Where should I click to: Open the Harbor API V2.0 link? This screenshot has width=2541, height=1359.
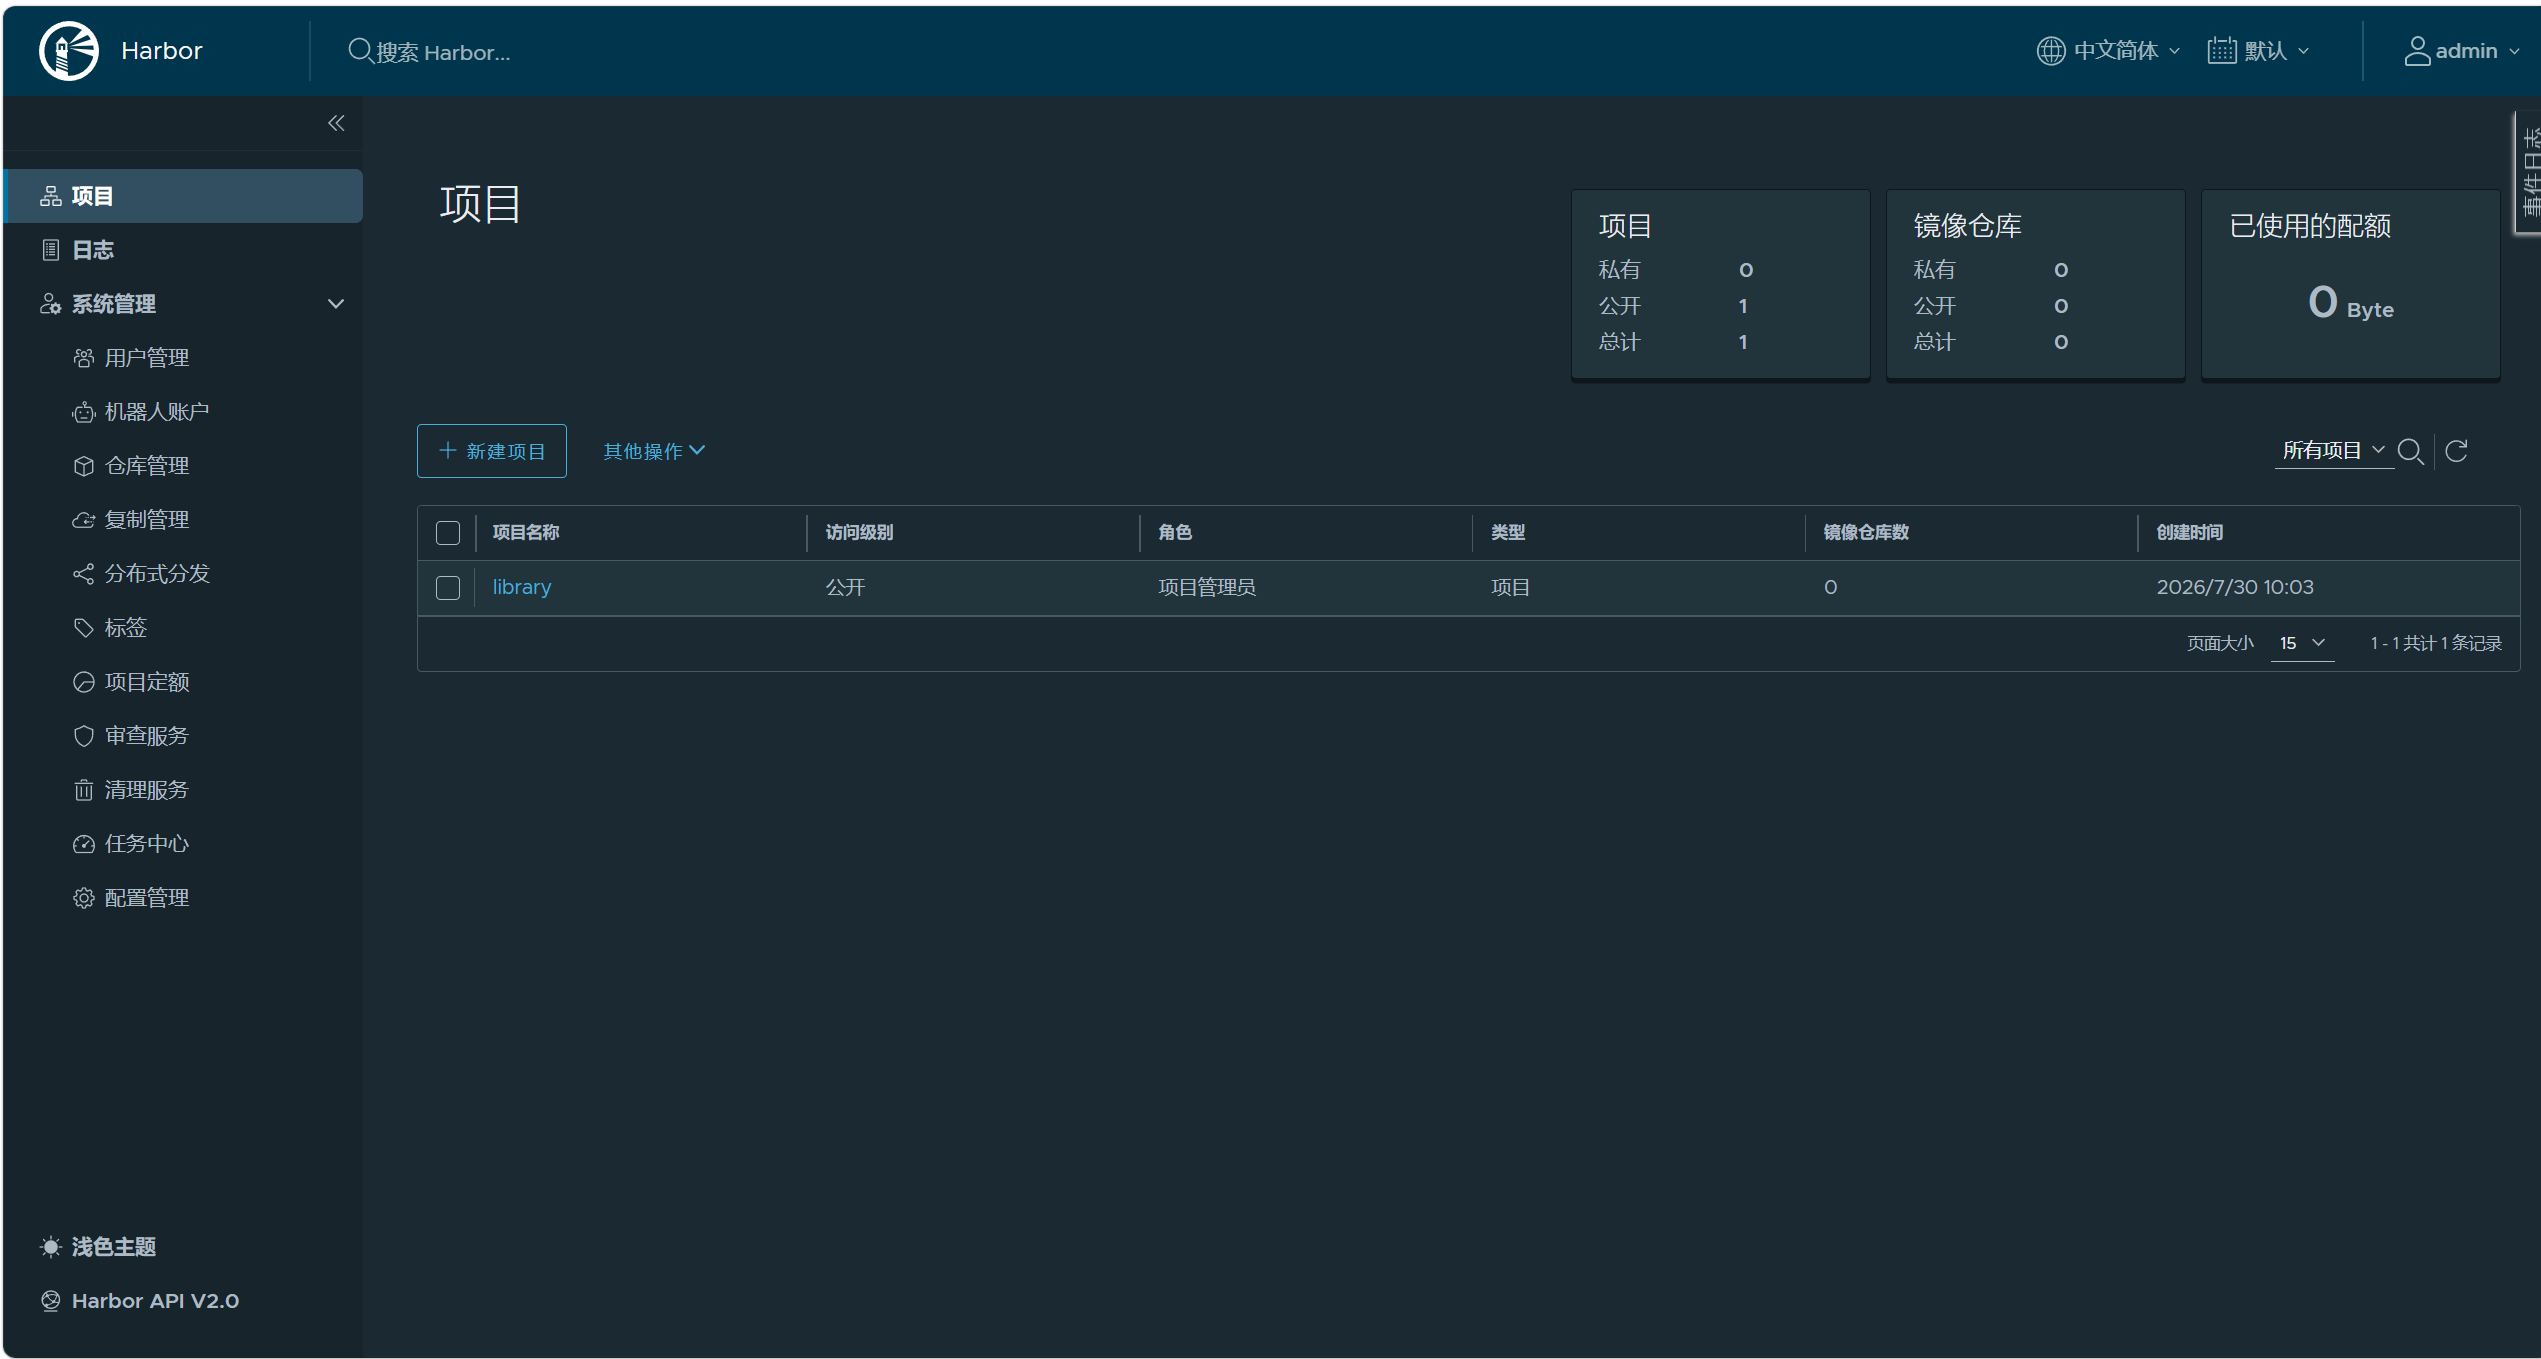click(155, 1301)
